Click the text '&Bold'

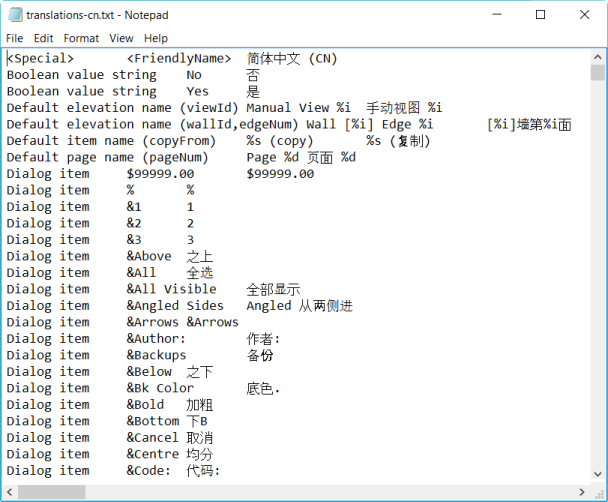[x=145, y=405]
